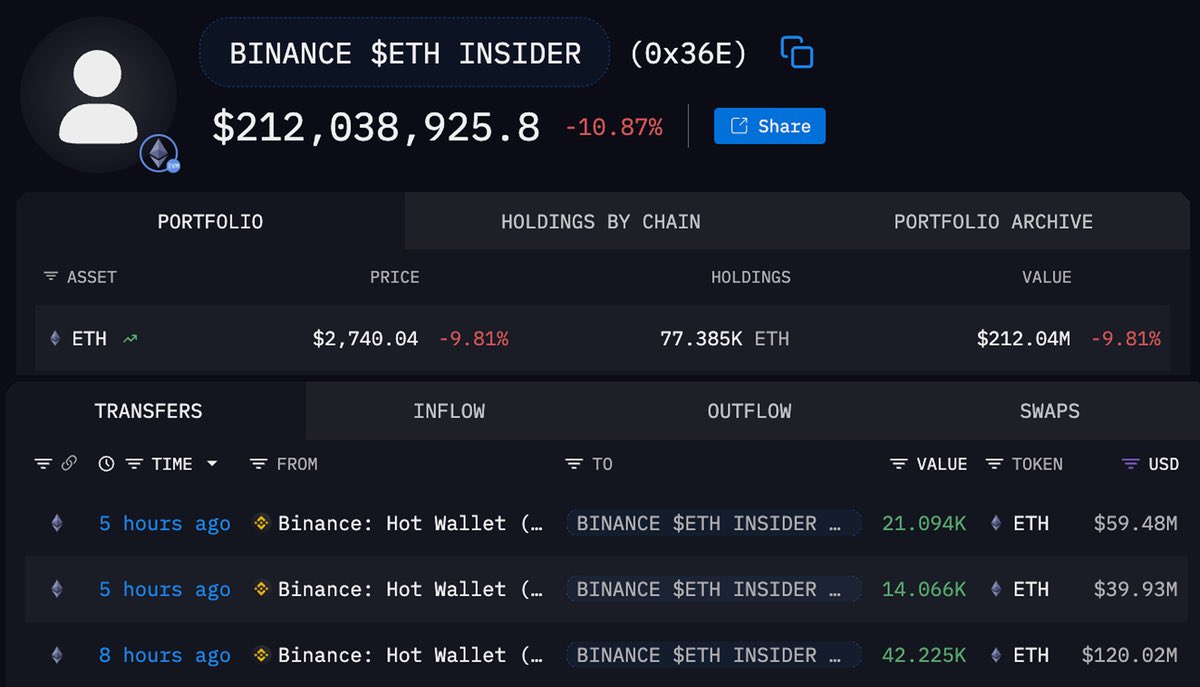Open the Inflow tab
The height and width of the screenshot is (687, 1200).
tap(449, 411)
